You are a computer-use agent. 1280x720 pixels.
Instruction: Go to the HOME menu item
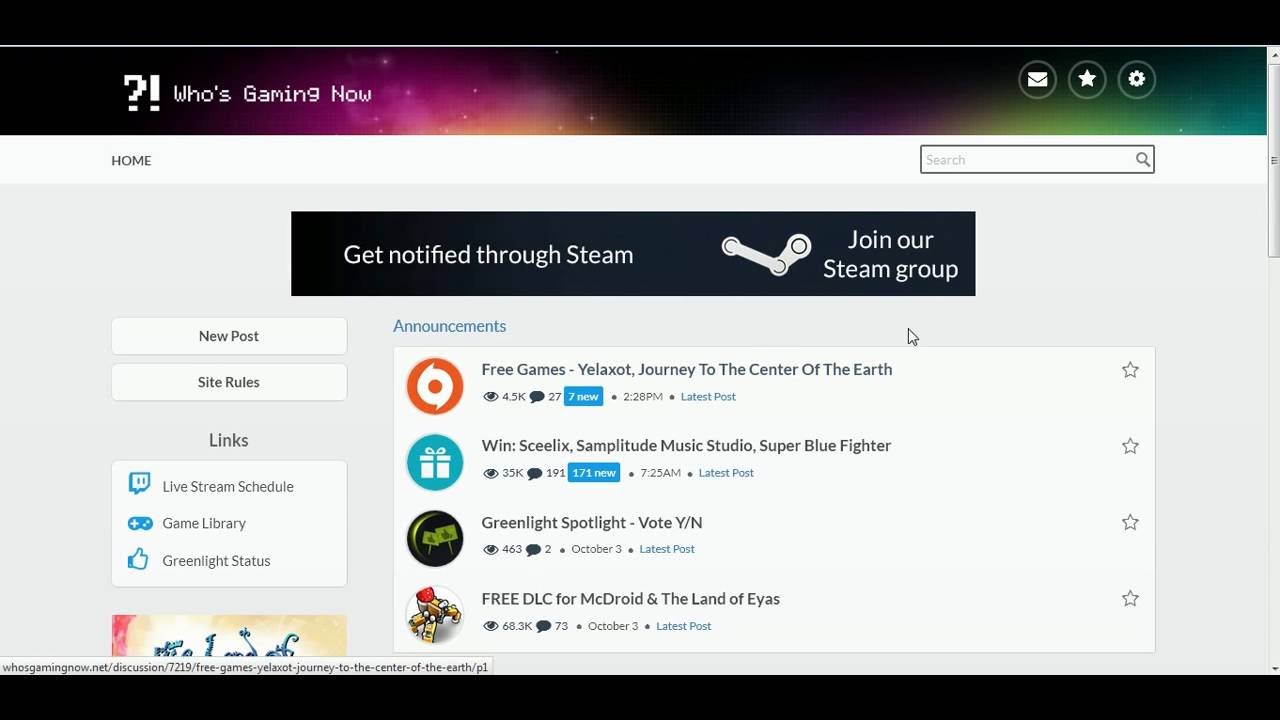pos(131,160)
